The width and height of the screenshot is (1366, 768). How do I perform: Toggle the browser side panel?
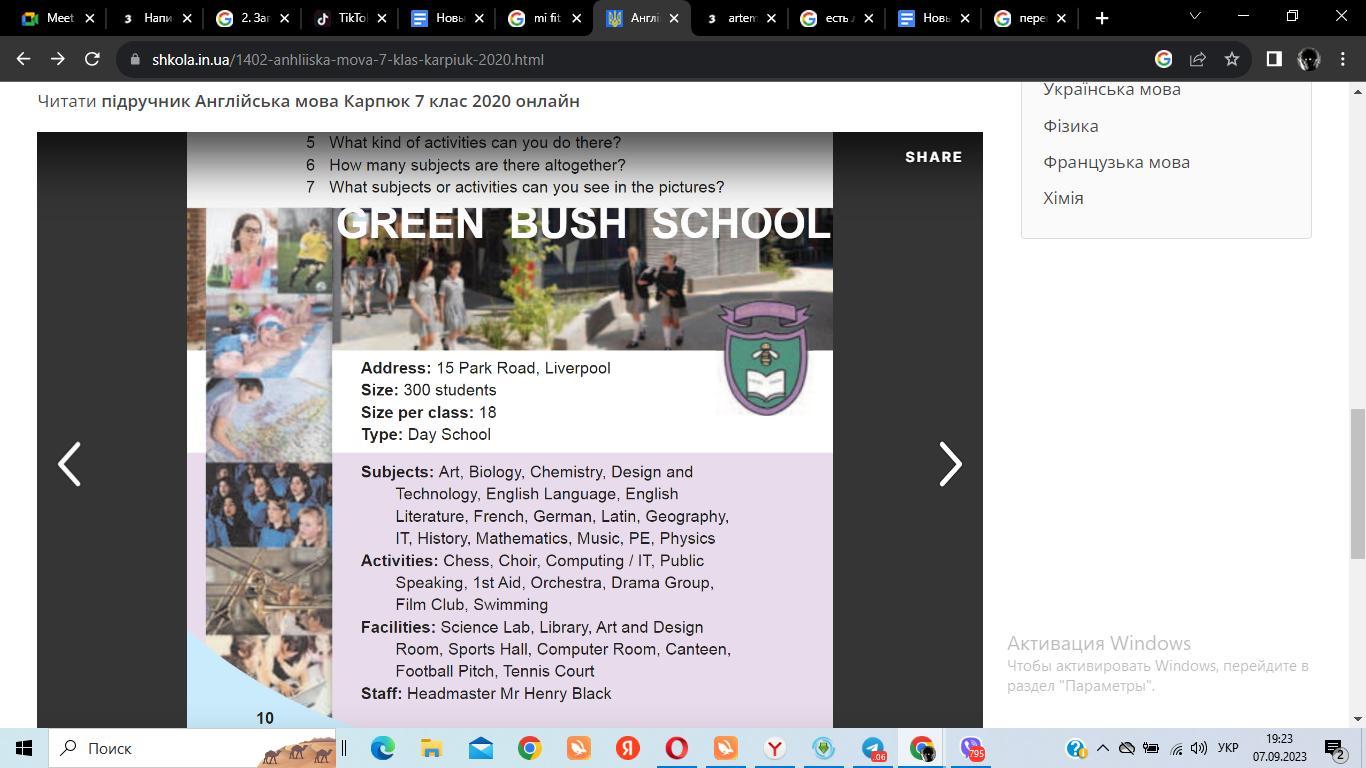click(1274, 59)
